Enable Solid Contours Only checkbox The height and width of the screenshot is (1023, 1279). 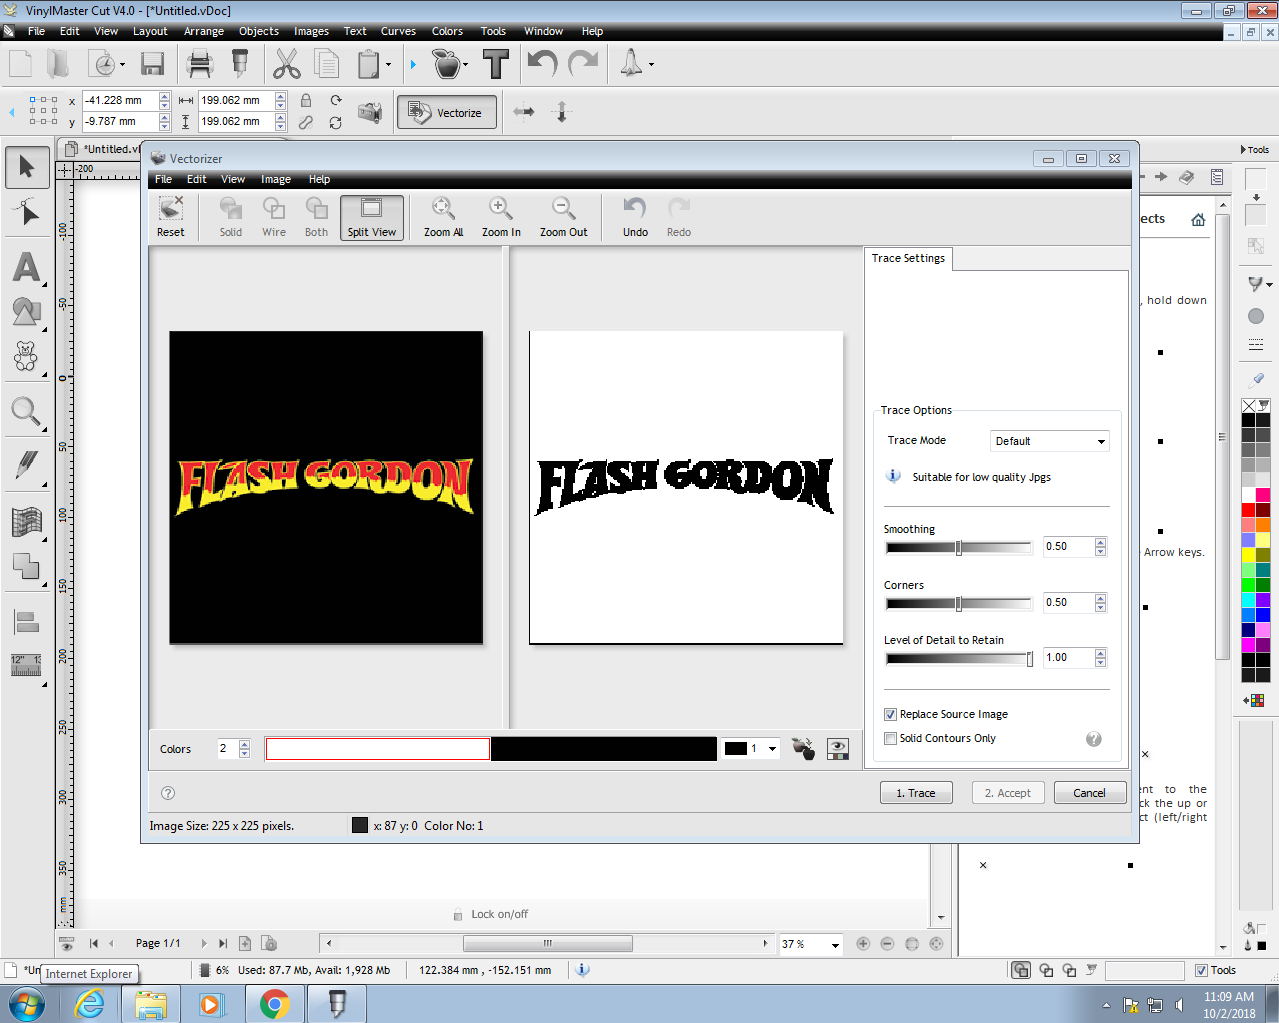pyautogui.click(x=890, y=738)
